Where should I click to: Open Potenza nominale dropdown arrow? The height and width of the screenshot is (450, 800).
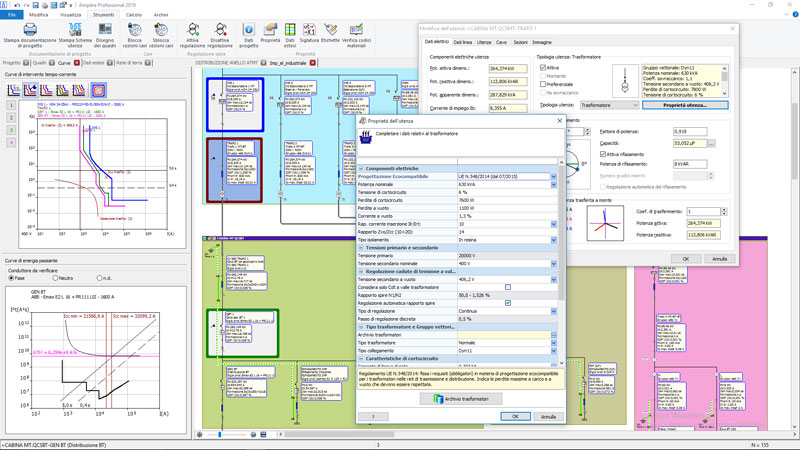point(554,184)
